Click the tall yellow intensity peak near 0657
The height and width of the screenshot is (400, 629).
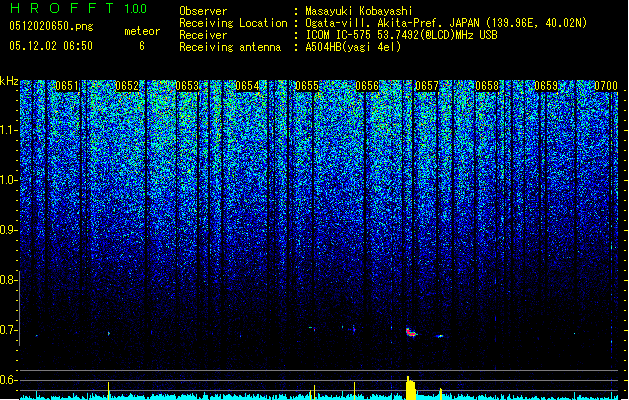[410, 388]
